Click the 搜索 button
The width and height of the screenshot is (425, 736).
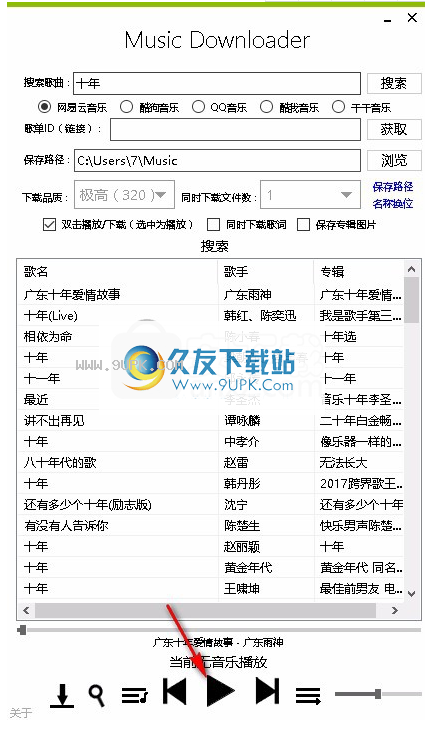(394, 84)
